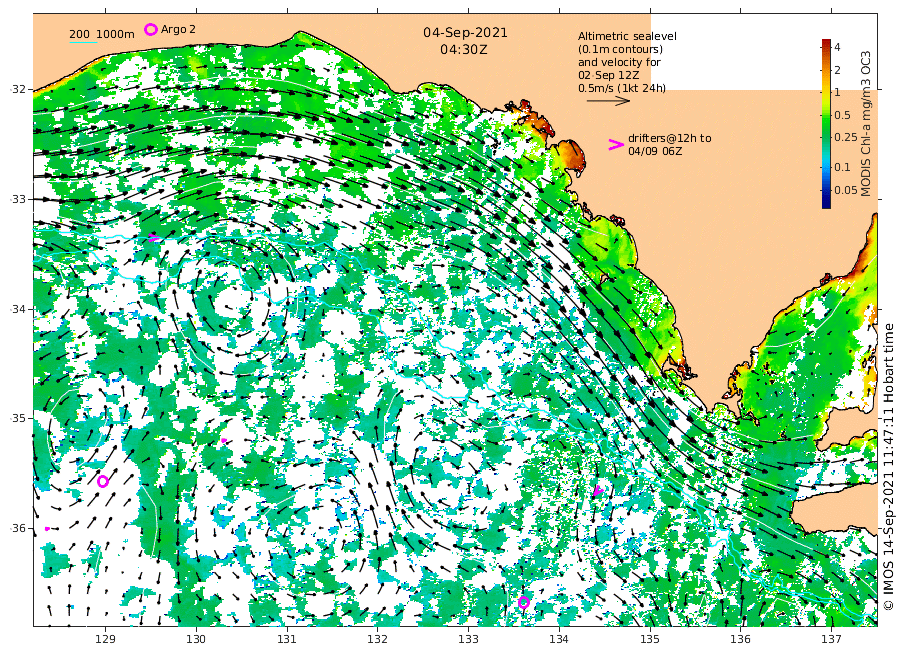Click the longitude axis label '129'

(x=105, y=639)
